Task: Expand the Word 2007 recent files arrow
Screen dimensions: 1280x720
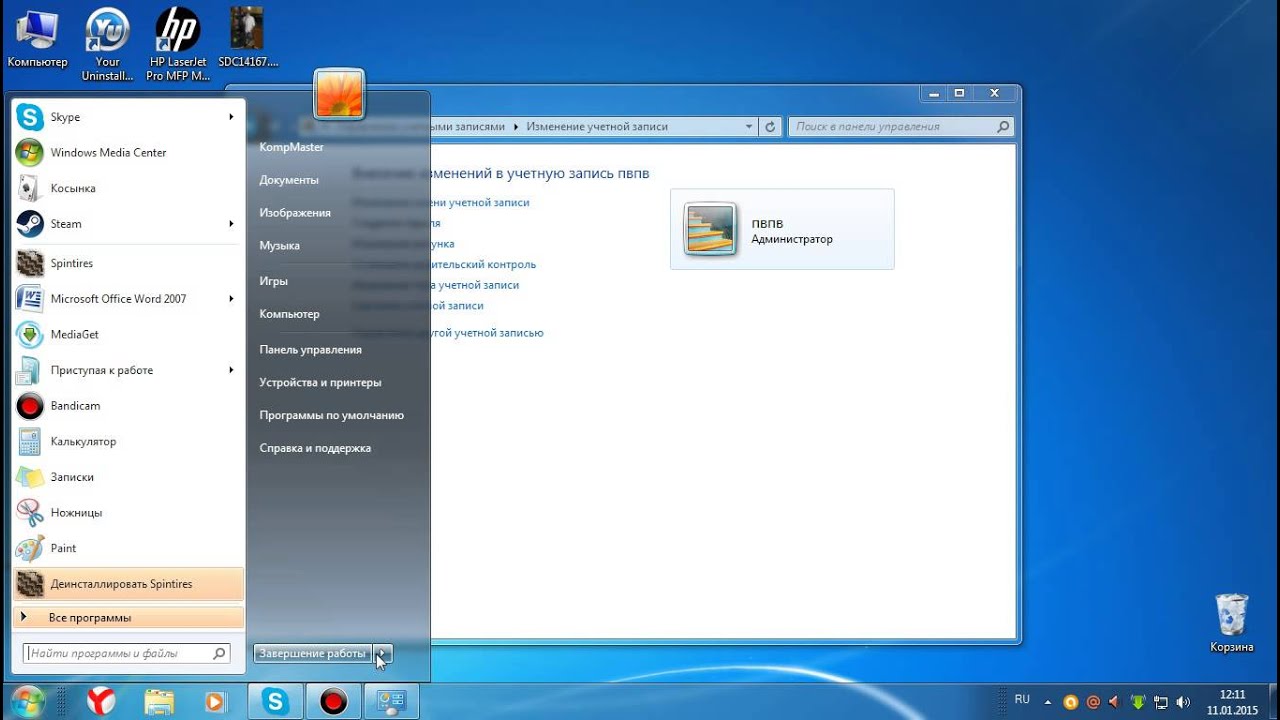Action: pyautogui.click(x=231, y=299)
